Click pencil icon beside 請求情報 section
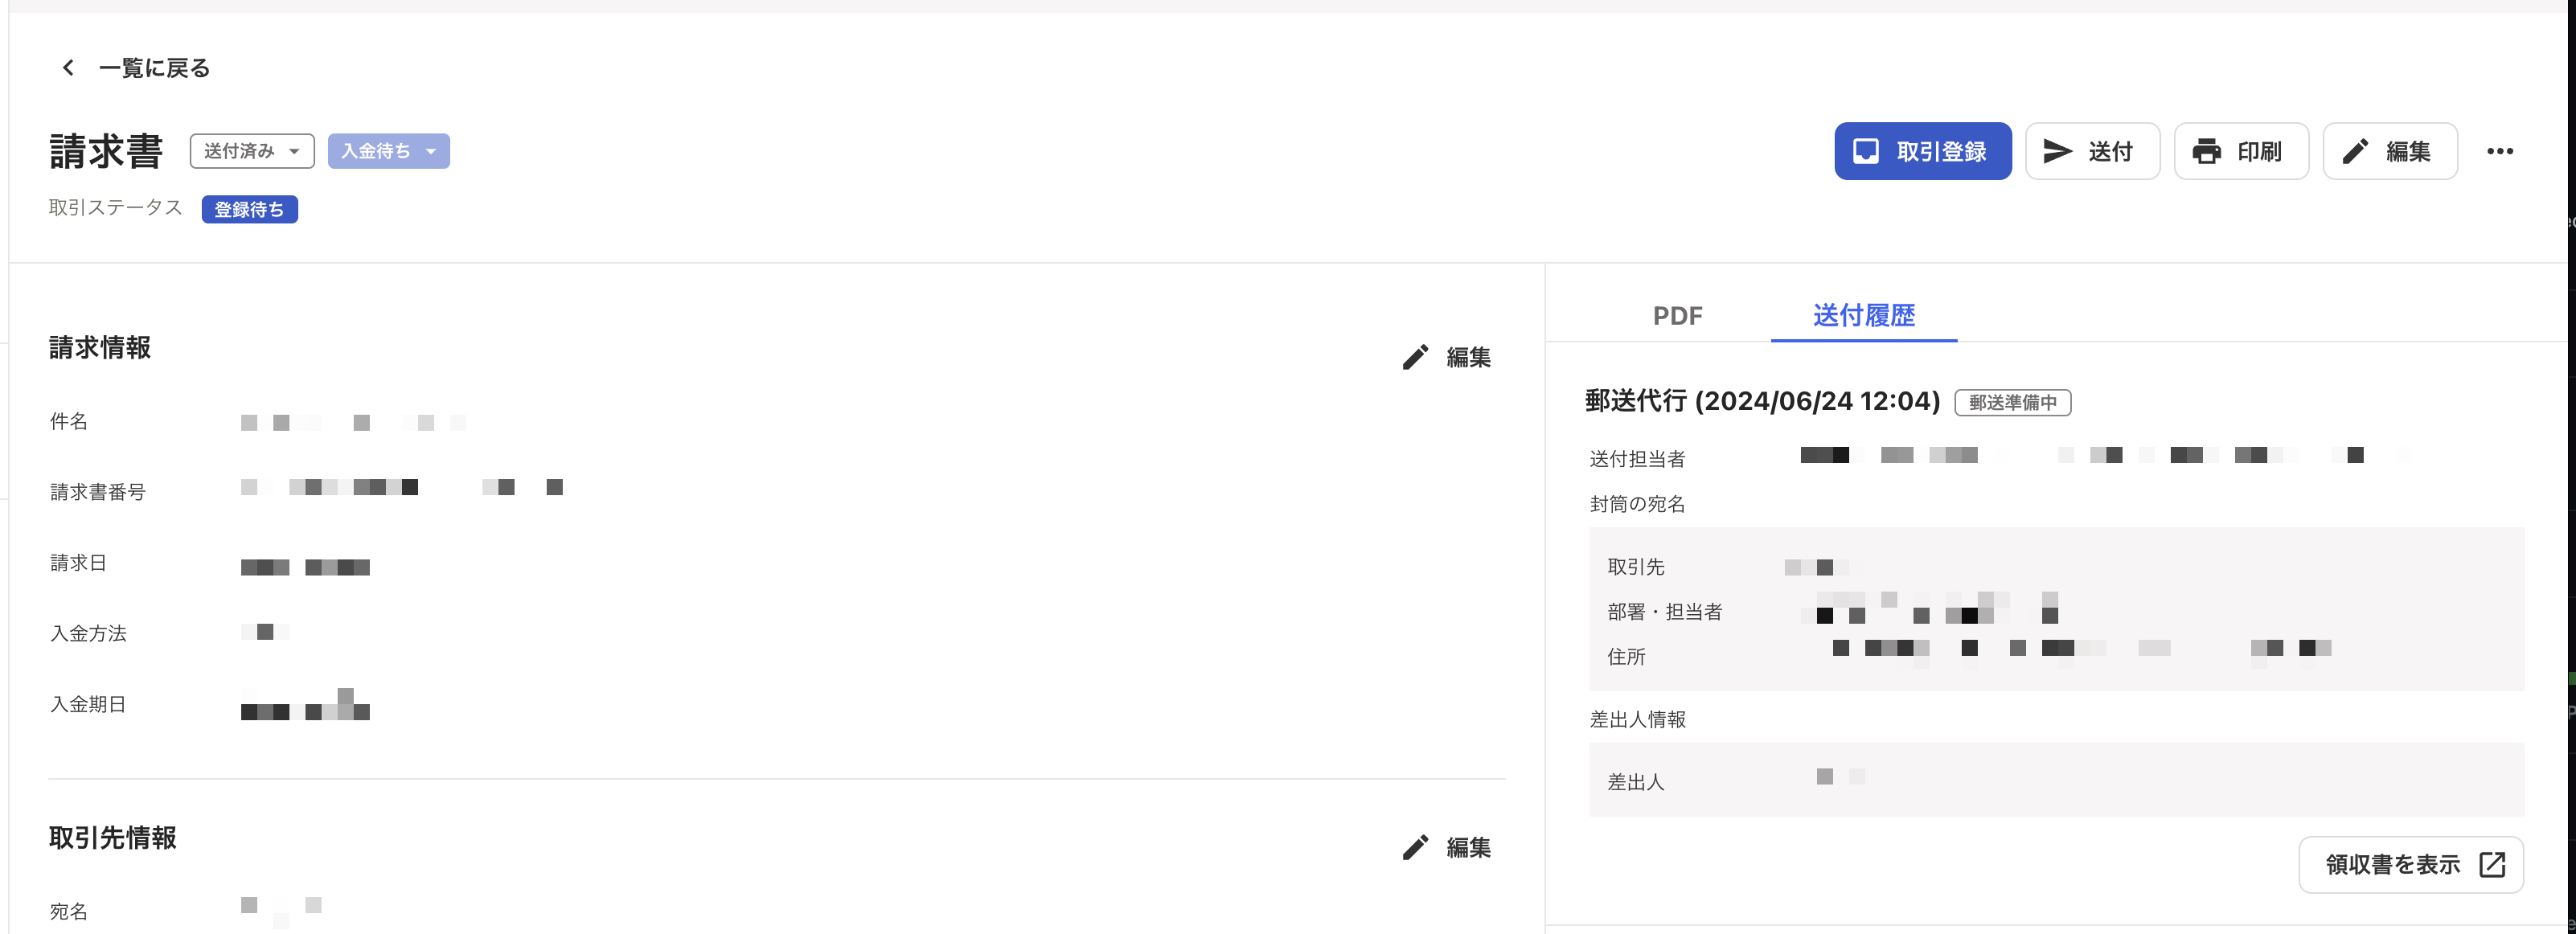This screenshot has width=2576, height=934. (x=1415, y=357)
